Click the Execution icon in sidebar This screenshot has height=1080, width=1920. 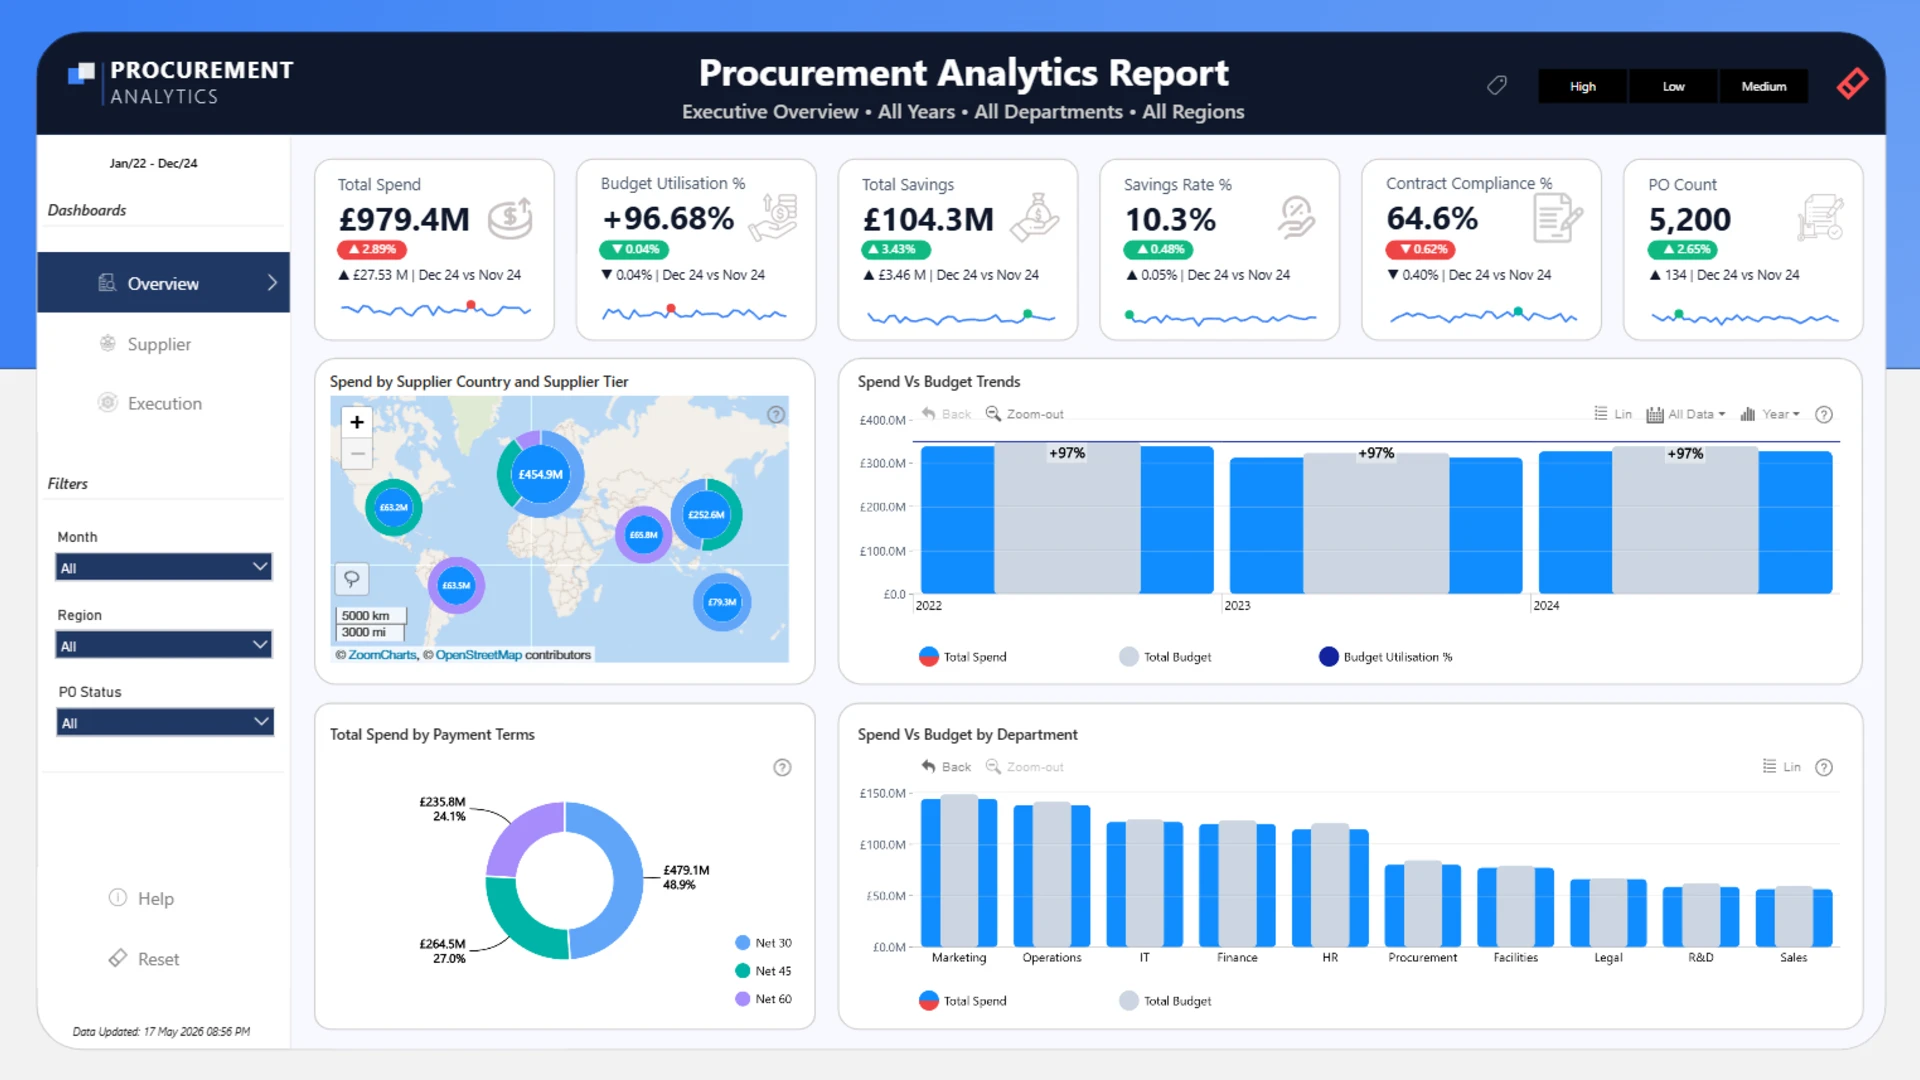click(107, 402)
